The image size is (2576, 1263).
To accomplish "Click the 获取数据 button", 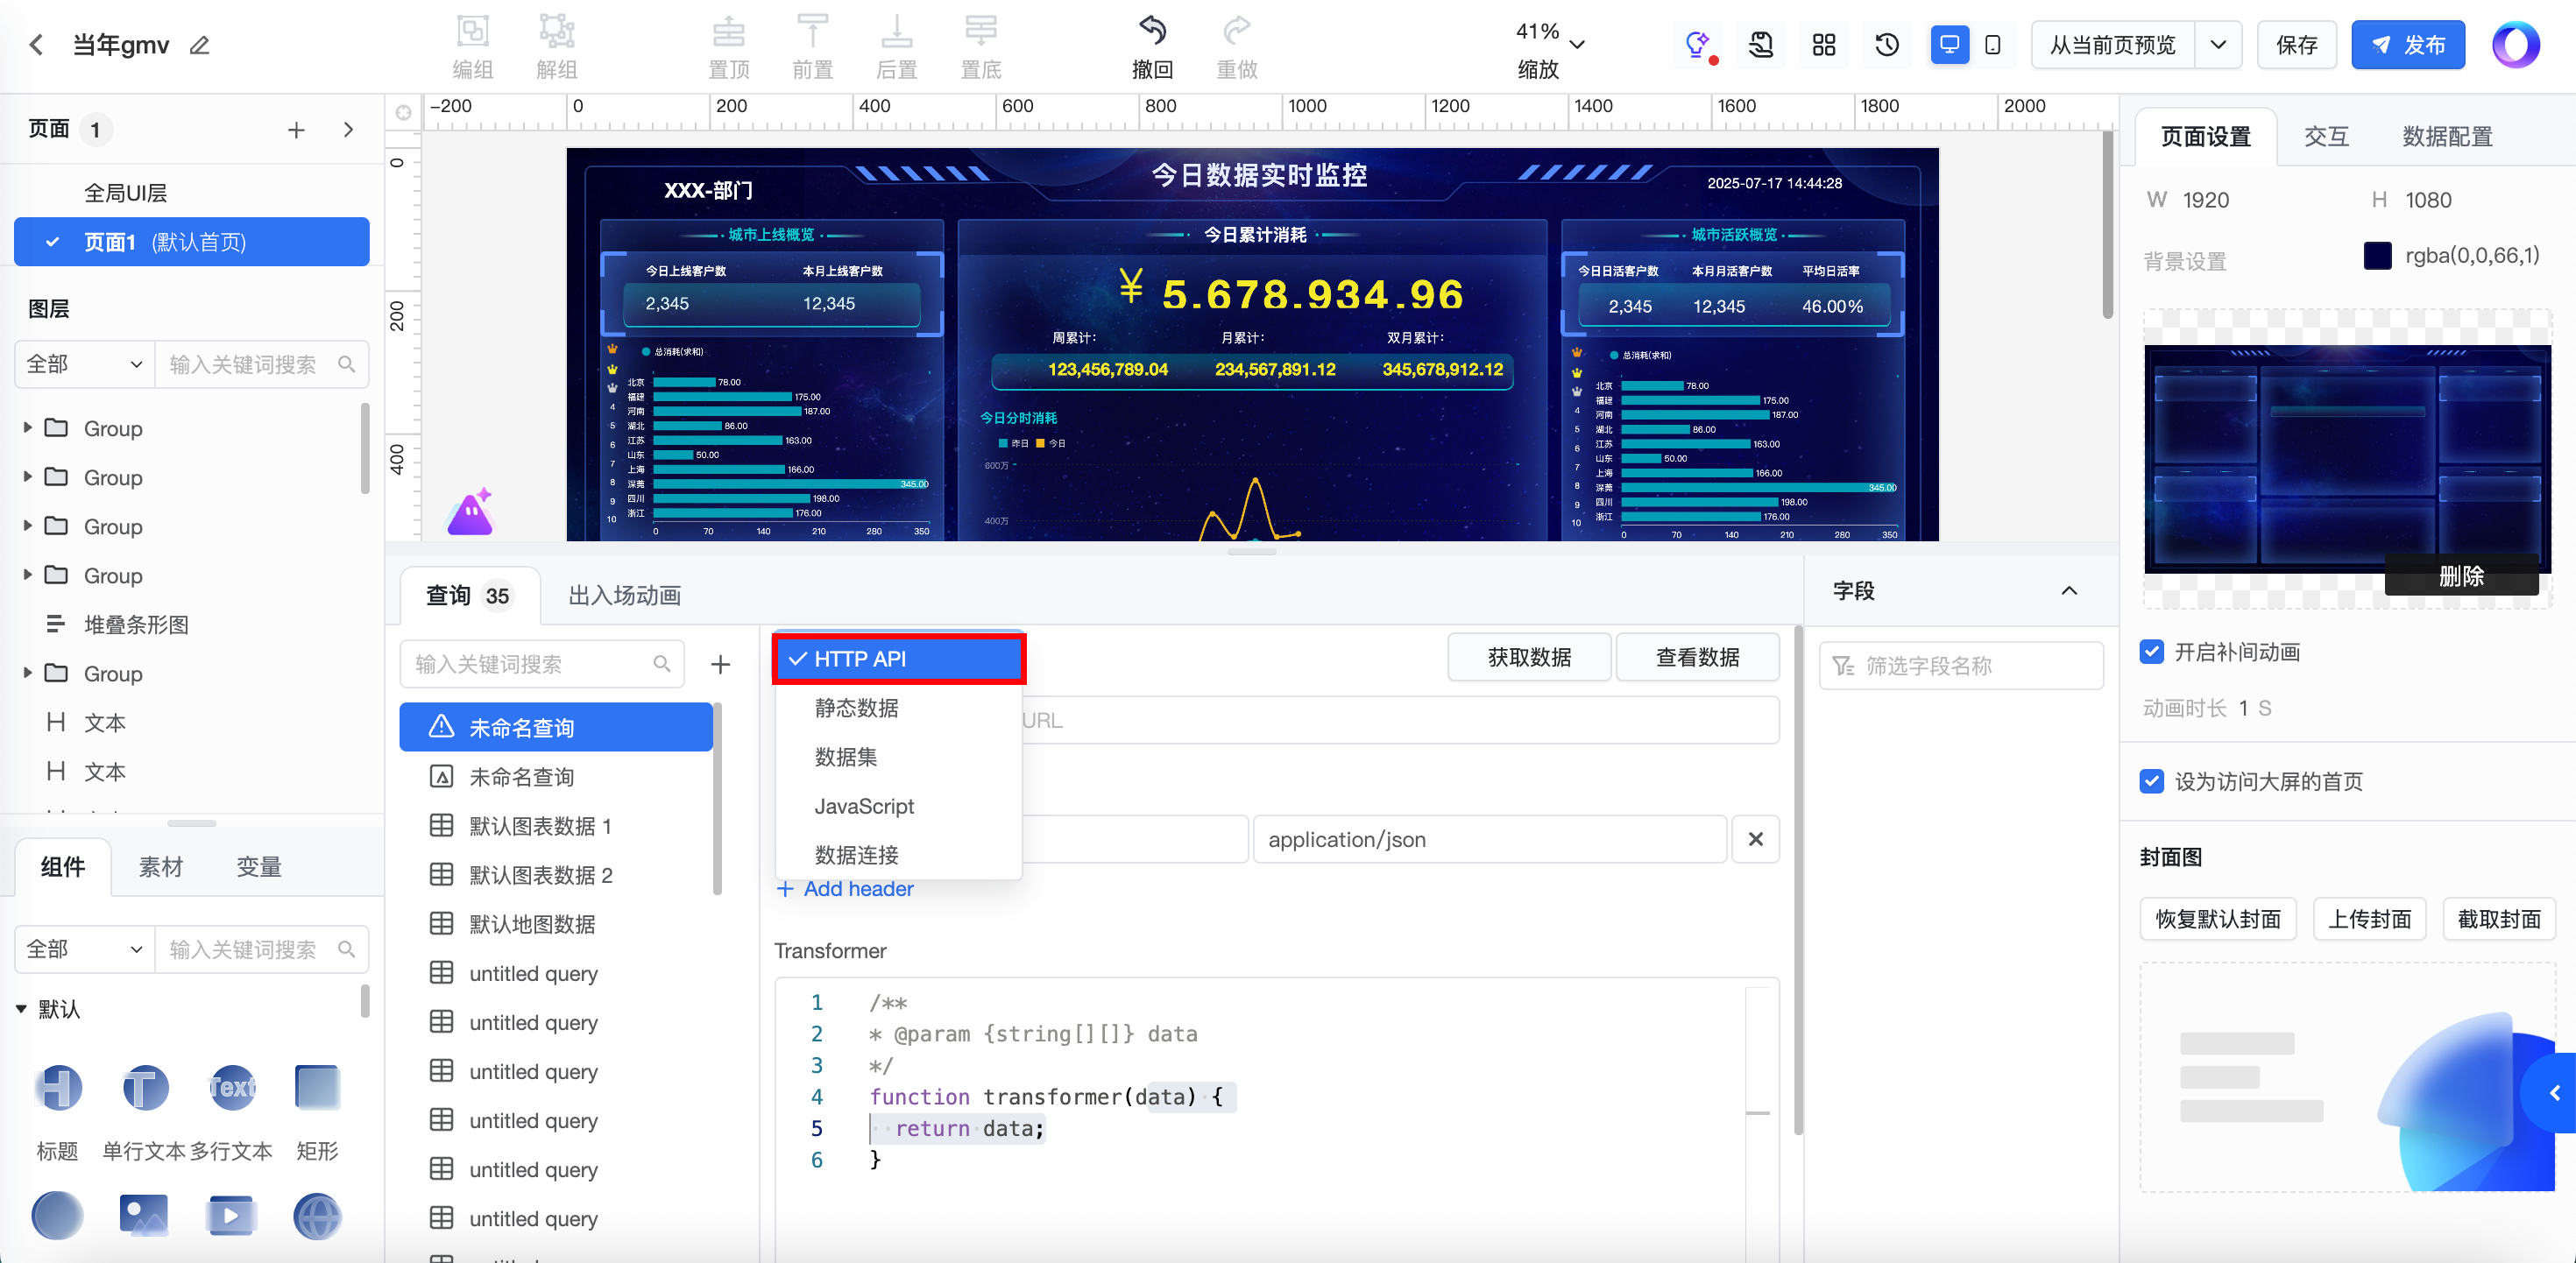I will [1528, 657].
